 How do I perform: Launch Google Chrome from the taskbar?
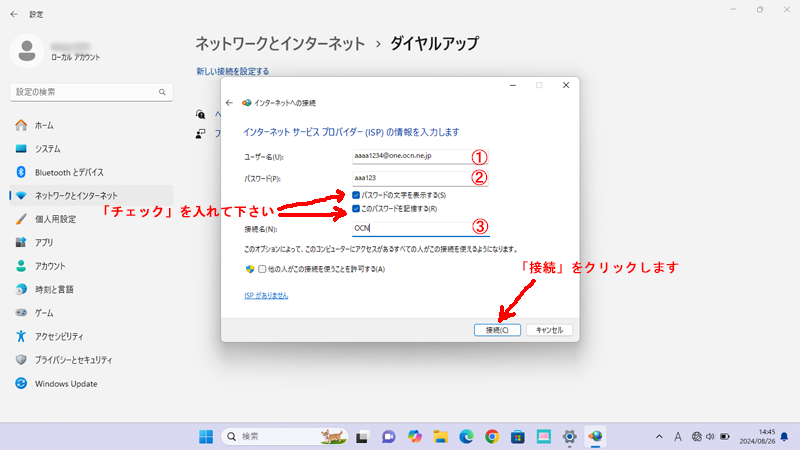[x=491, y=436]
